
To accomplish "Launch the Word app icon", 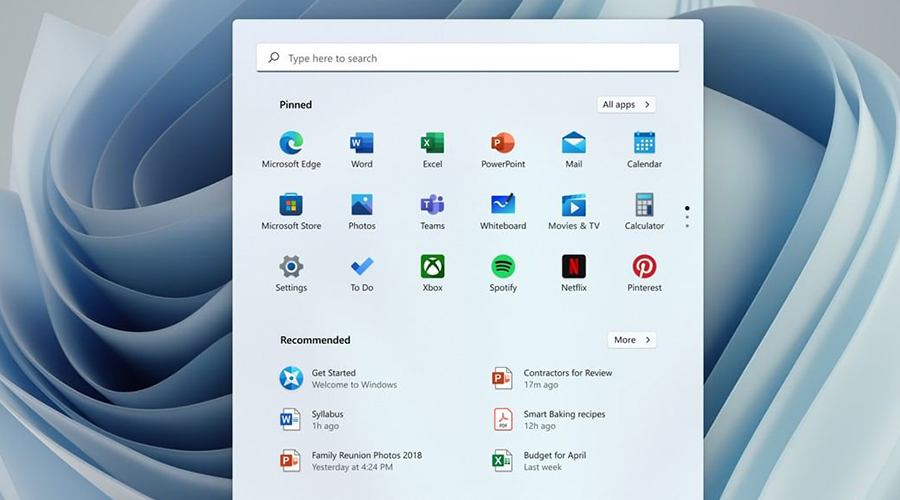I will [x=362, y=143].
